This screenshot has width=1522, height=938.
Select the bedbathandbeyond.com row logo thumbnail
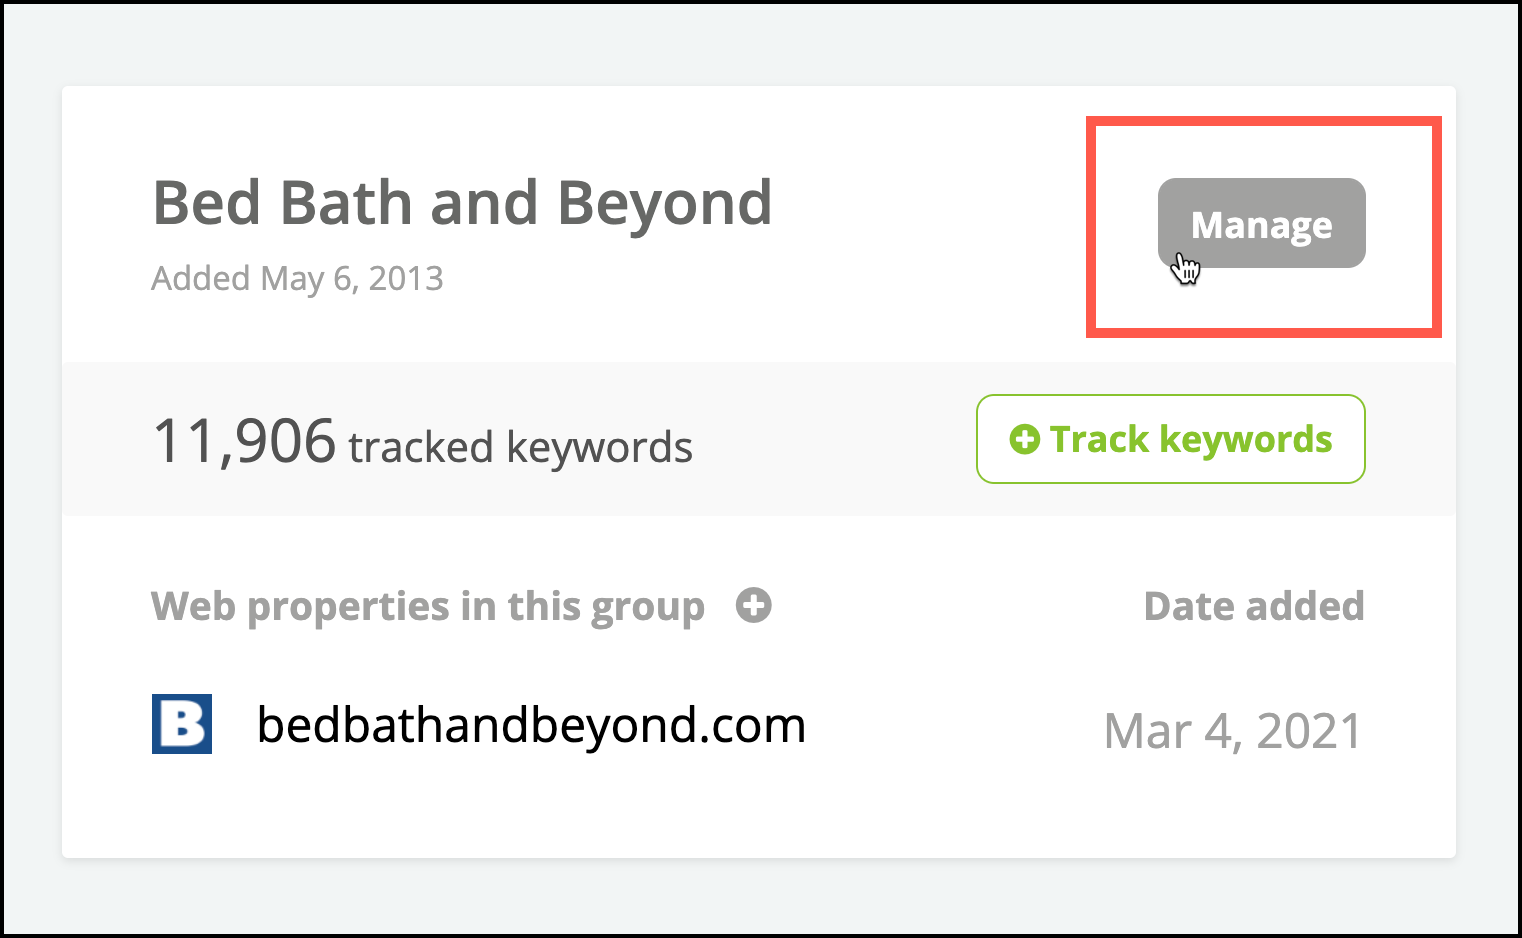coord(182,724)
